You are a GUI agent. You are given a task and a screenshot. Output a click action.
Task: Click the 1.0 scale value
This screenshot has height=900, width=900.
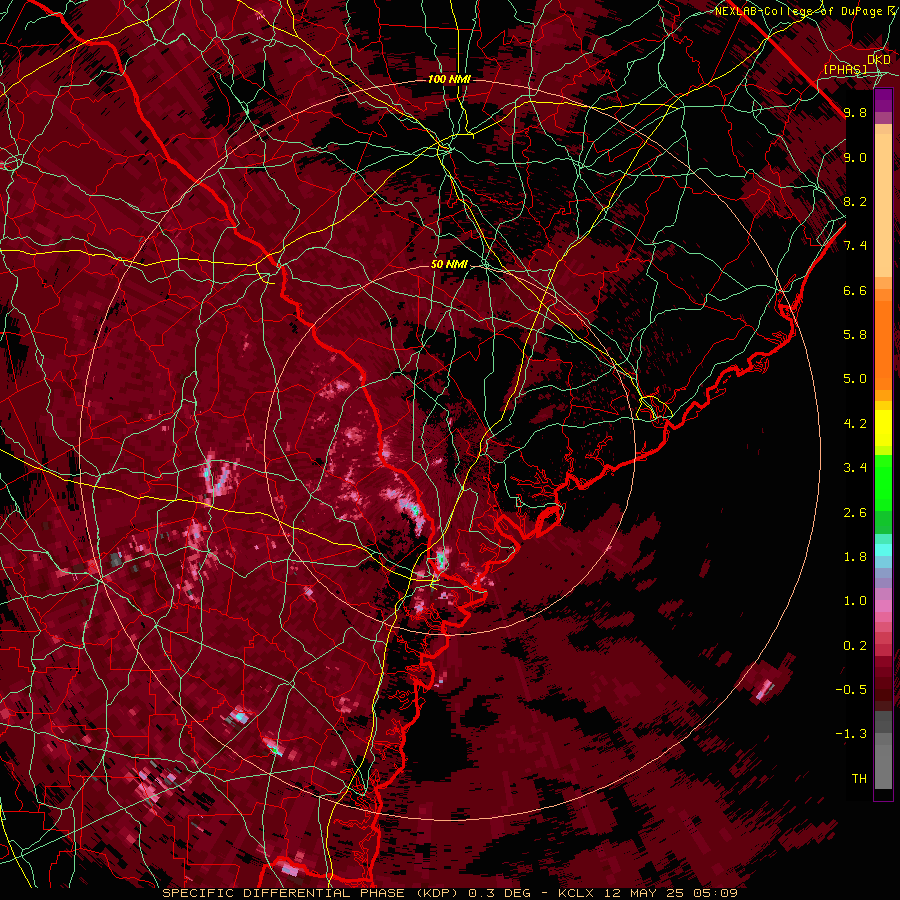(855, 601)
